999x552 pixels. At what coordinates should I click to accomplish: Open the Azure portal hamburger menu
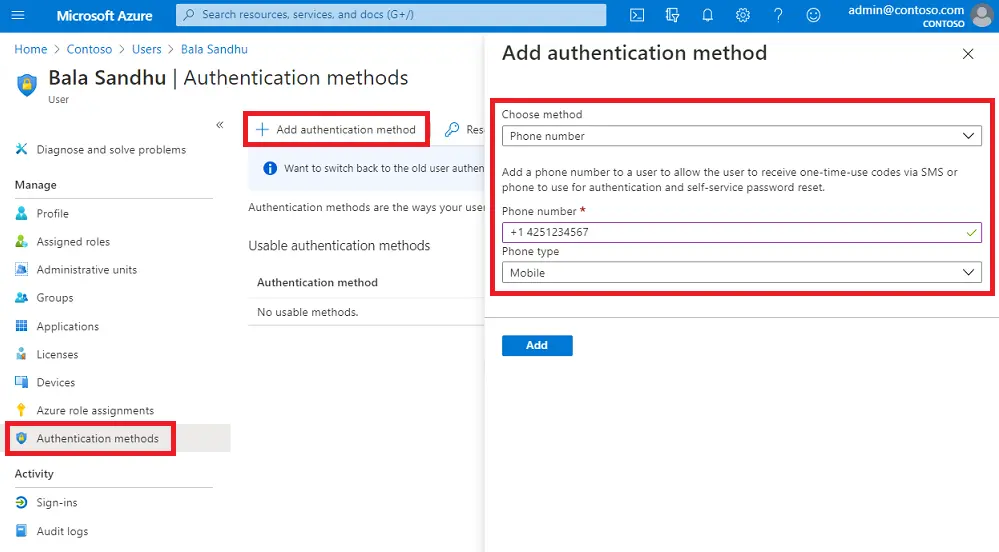(x=17, y=15)
